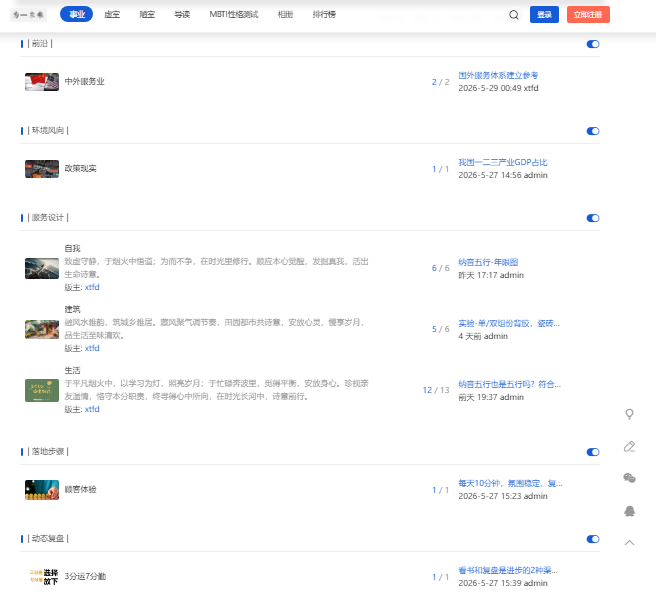
Task: Click the back-to-top arrow icon
Action: pyautogui.click(x=629, y=543)
